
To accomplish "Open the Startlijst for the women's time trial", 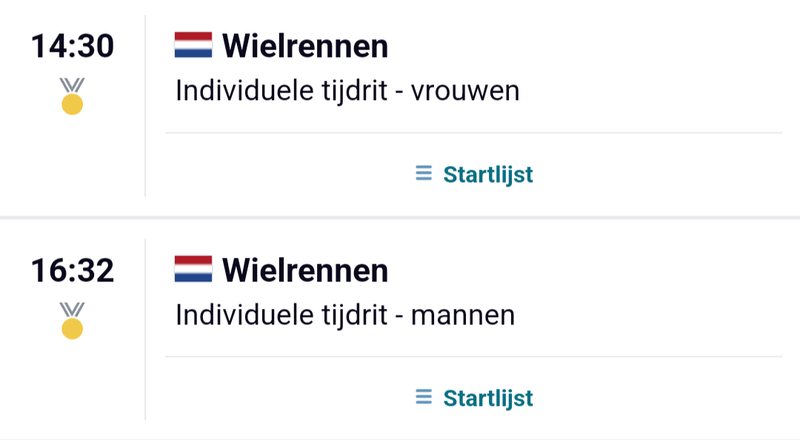I will pyautogui.click(x=488, y=175).
